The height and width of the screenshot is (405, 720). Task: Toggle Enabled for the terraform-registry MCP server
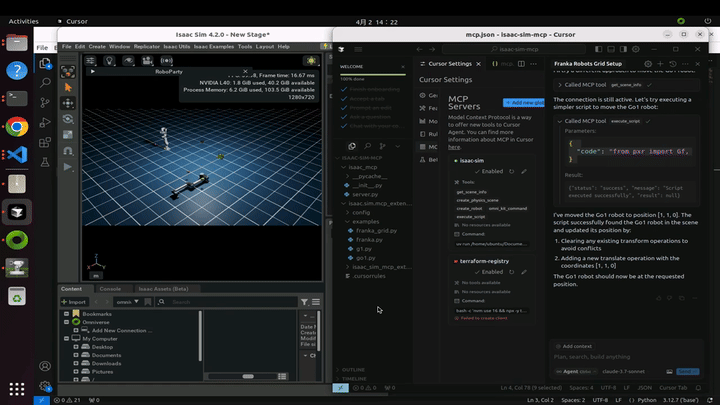pyautogui.click(x=489, y=272)
